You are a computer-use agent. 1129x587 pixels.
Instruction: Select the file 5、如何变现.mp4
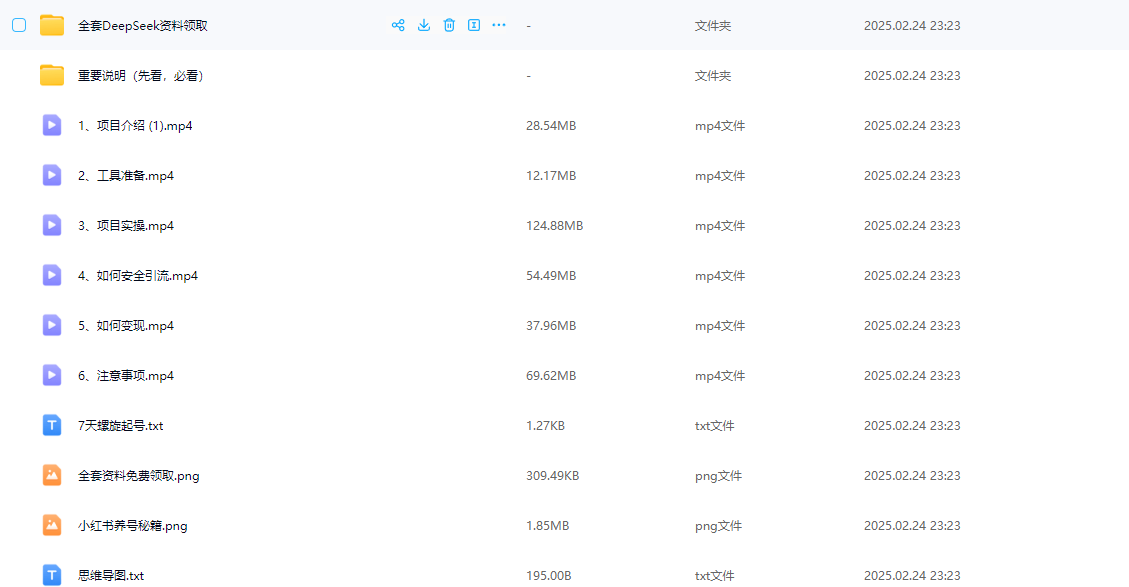click(126, 326)
